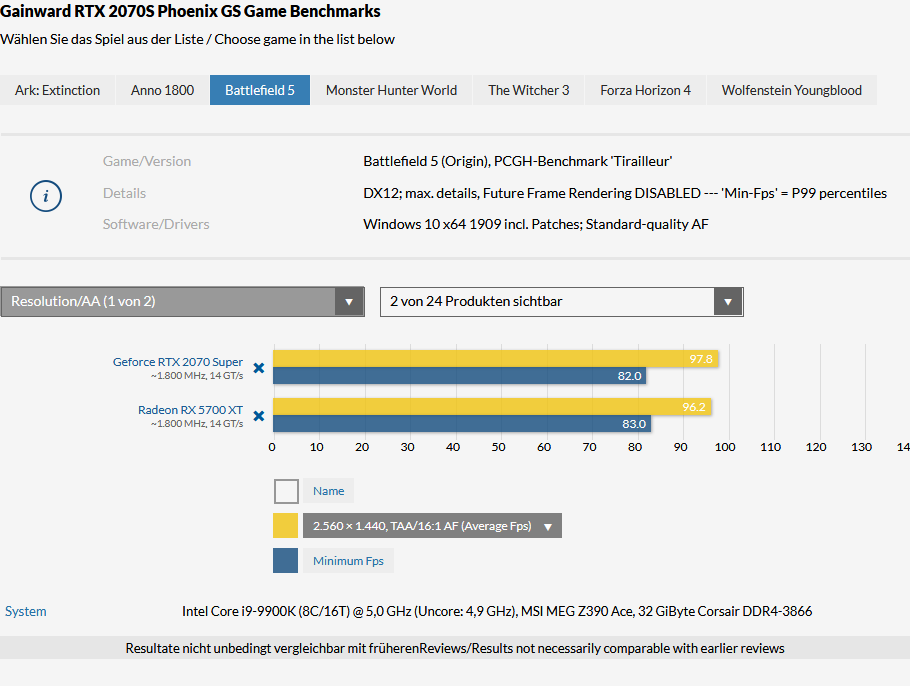Click the Geforce RTX 2070 Super link
910x686 pixels.
click(x=178, y=362)
